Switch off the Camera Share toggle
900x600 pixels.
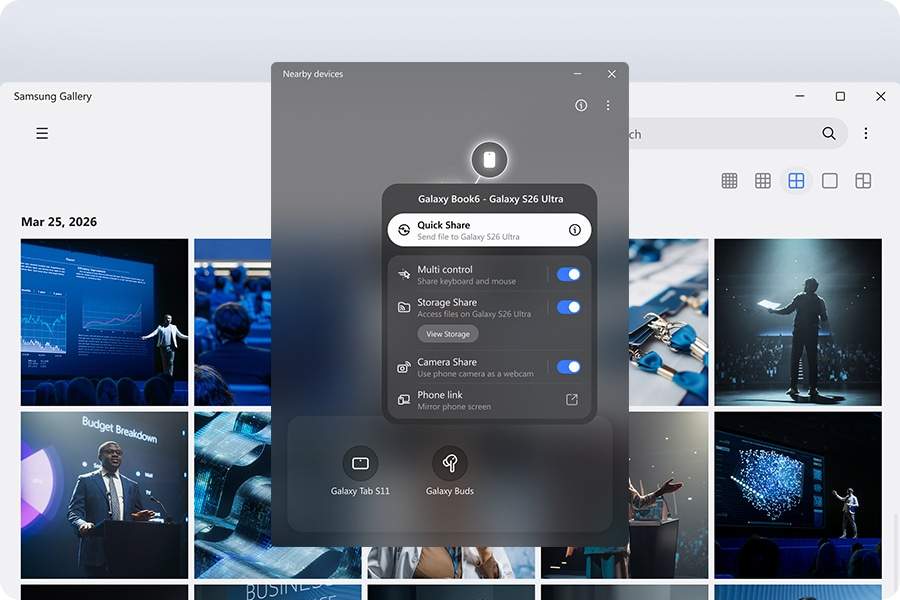pyautogui.click(x=568, y=367)
